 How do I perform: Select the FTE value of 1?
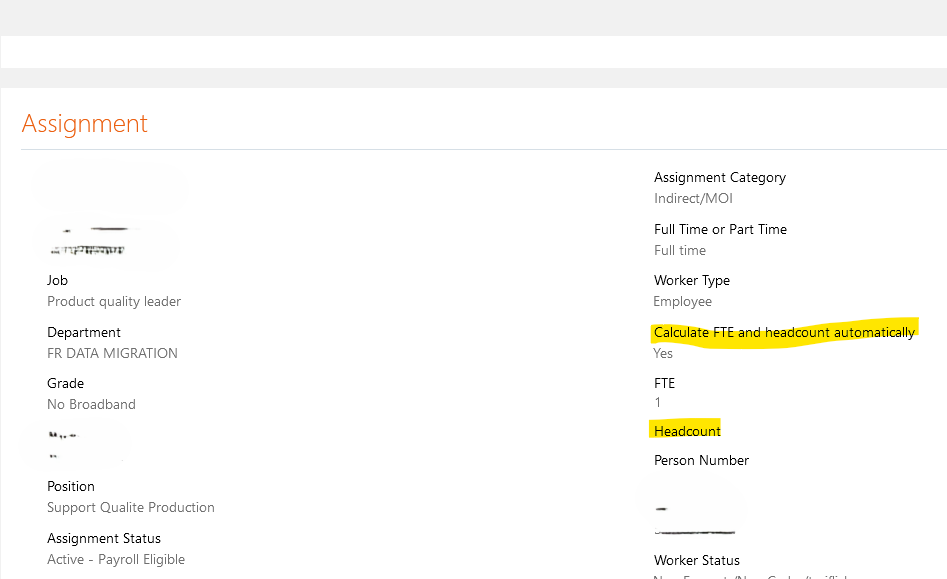click(657, 402)
